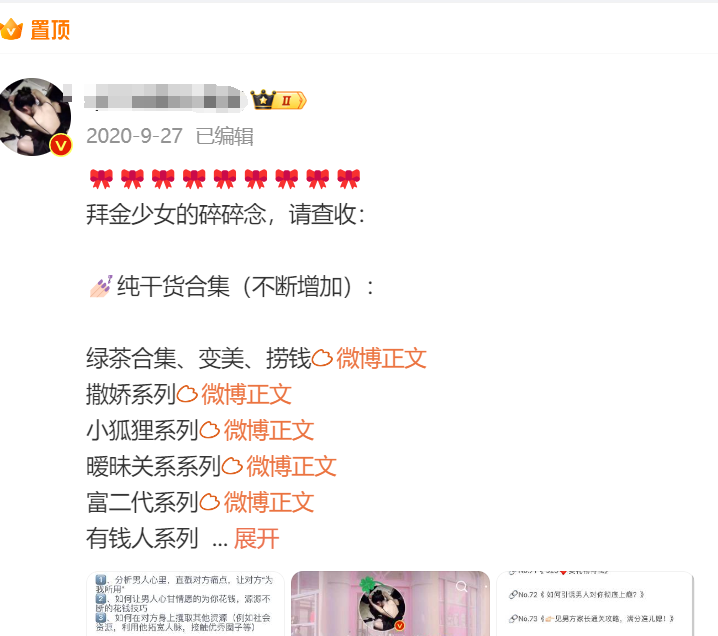Open 微博正文 link for 富二代系列
Image resolution: width=718 pixels, height=636 pixels.
[x=269, y=502]
